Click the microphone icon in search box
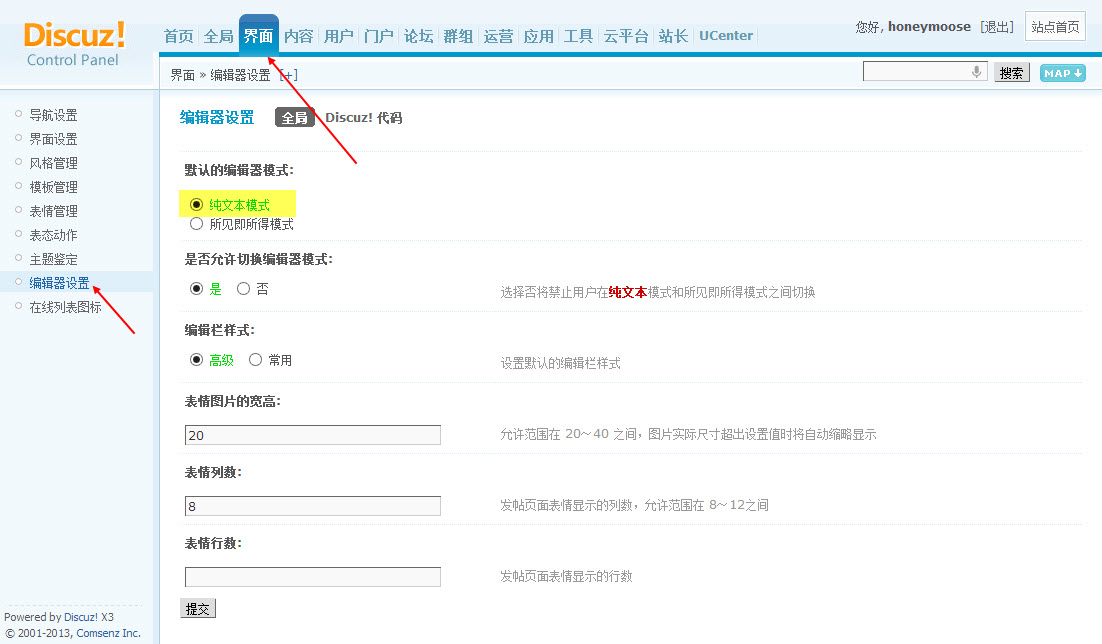This screenshot has height=644, width=1102. [x=976, y=72]
